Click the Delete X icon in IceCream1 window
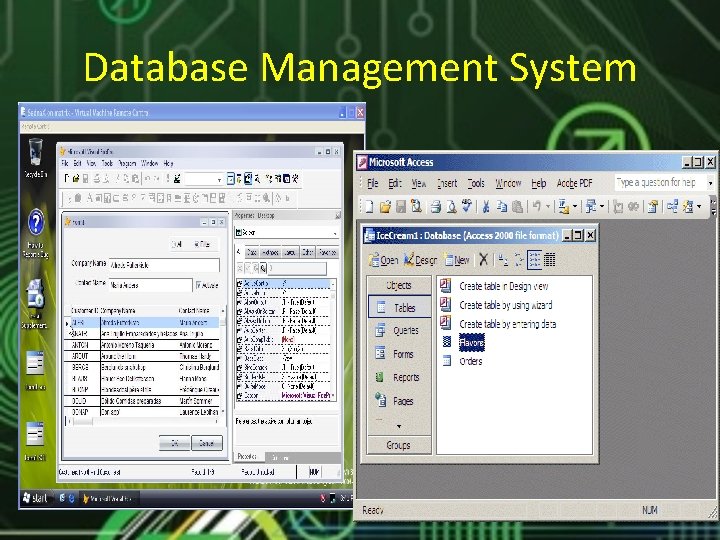This screenshot has height=540, width=720. click(x=483, y=260)
